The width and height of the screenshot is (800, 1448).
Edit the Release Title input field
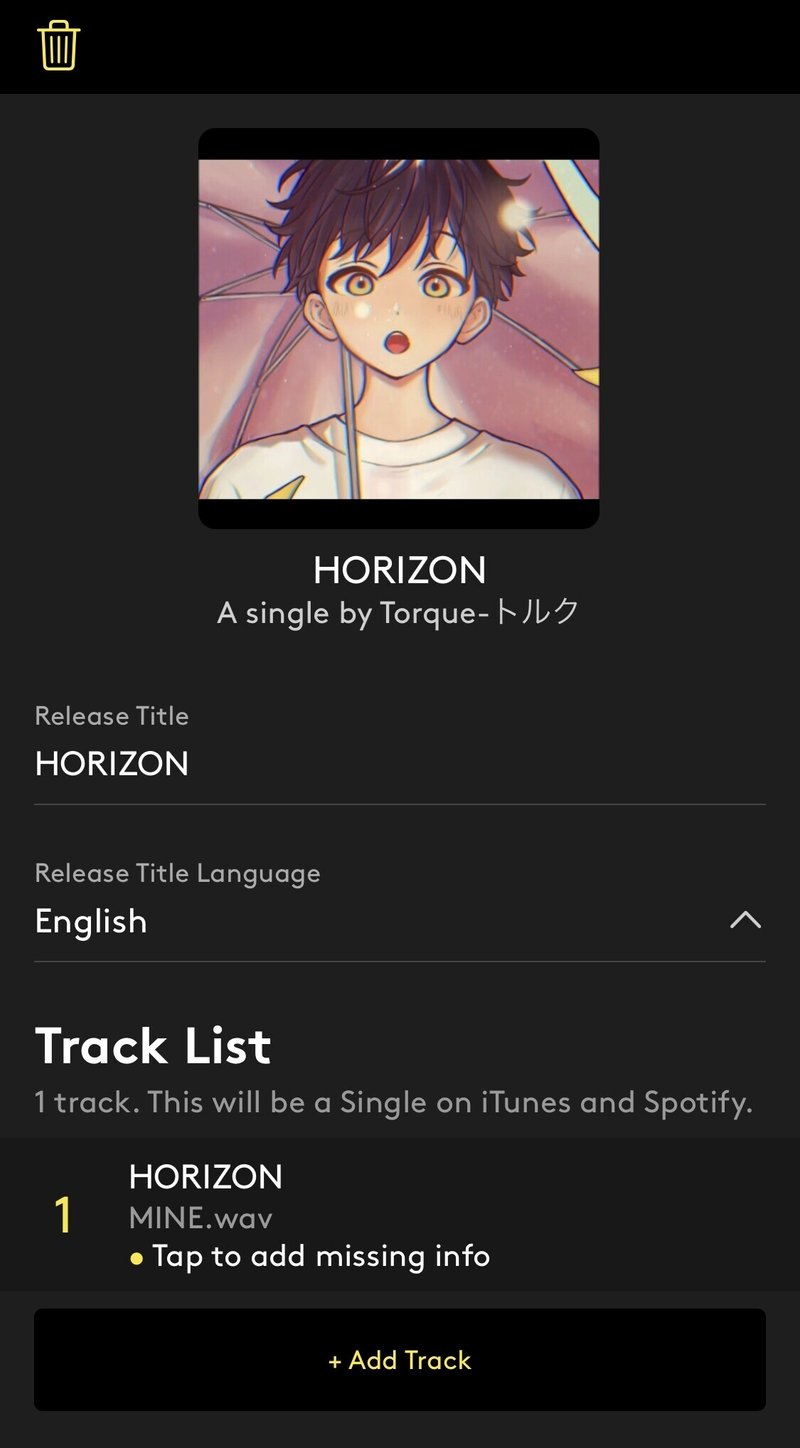[x=400, y=764]
